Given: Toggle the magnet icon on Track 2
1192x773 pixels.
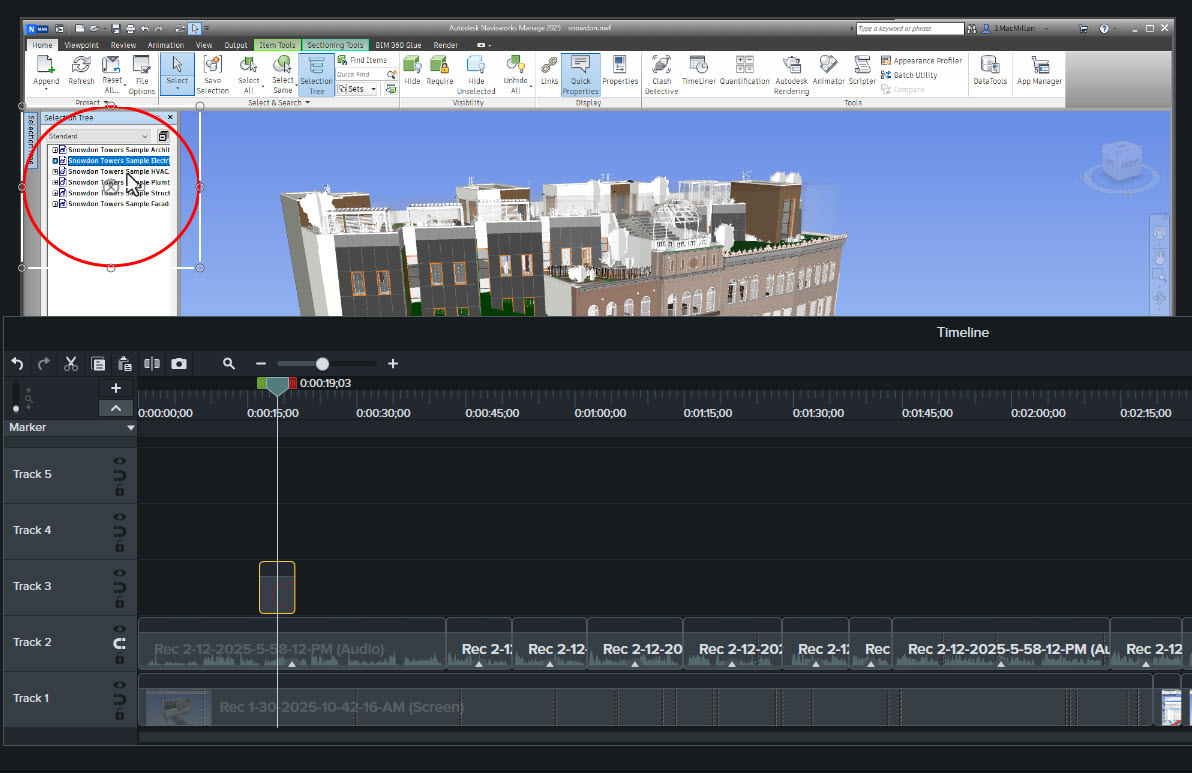Looking at the screenshot, I should (x=120, y=643).
